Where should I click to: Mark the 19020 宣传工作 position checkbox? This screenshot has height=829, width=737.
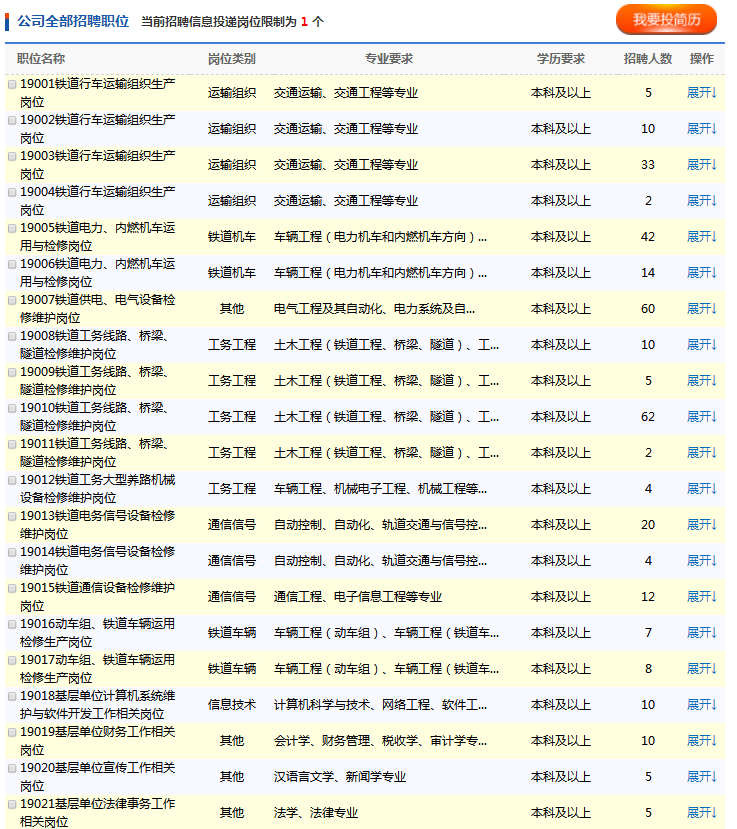coord(12,769)
